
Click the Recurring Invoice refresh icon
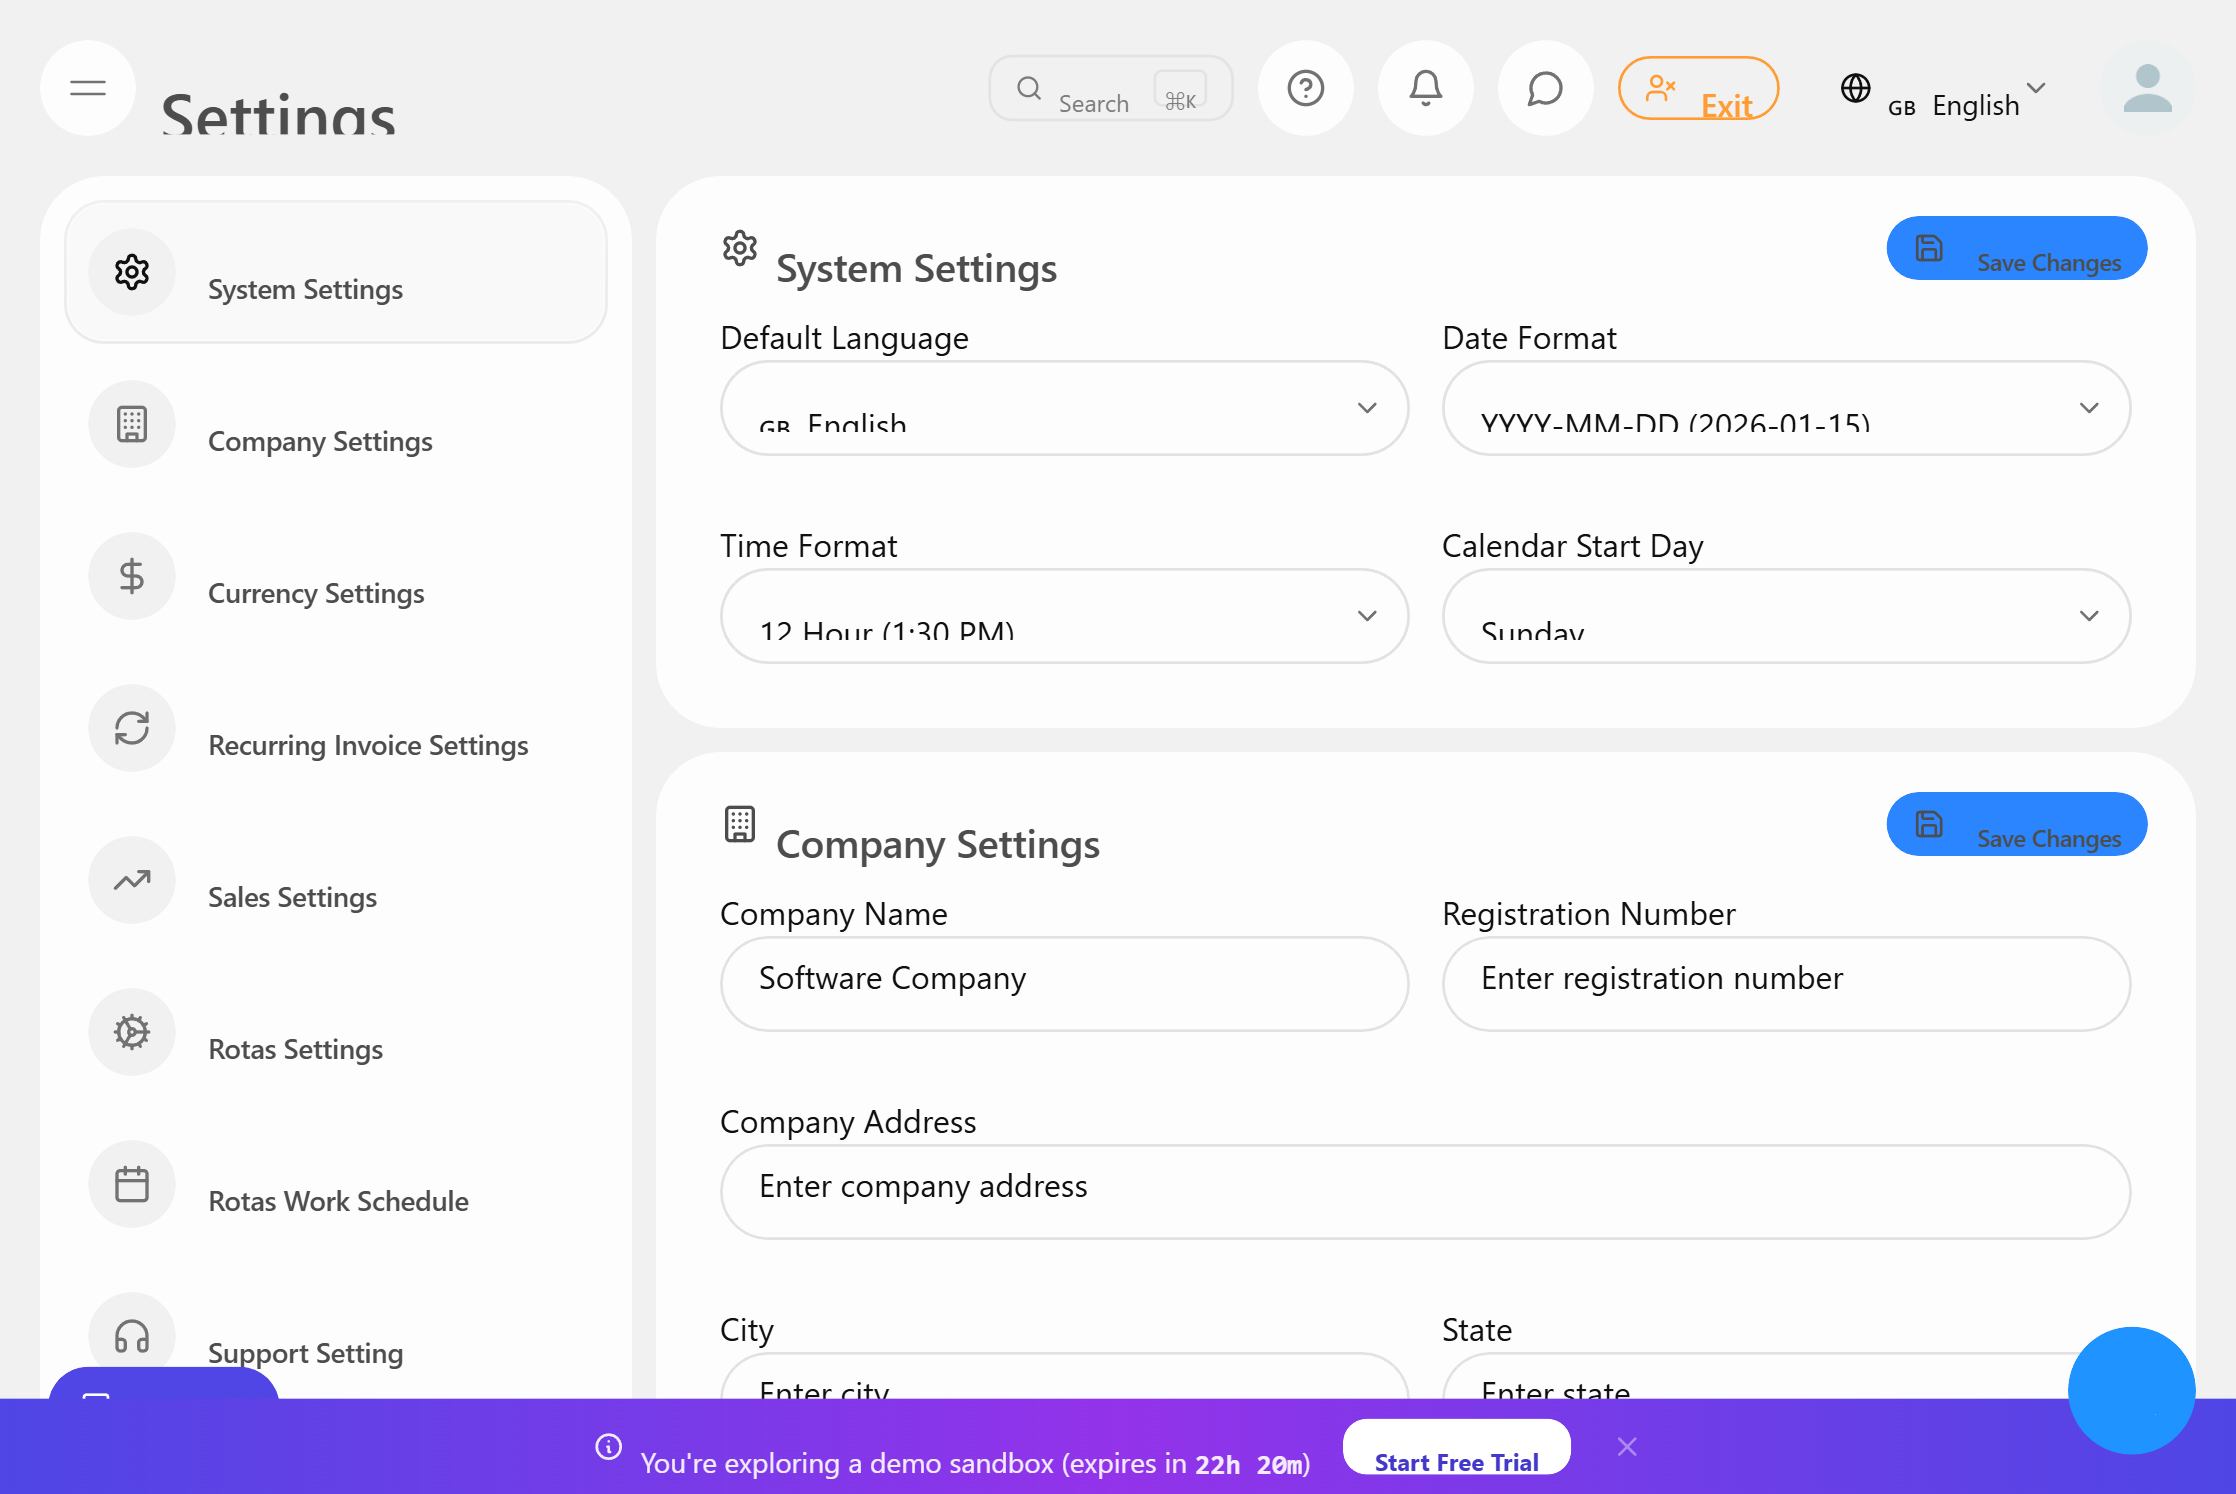point(132,728)
